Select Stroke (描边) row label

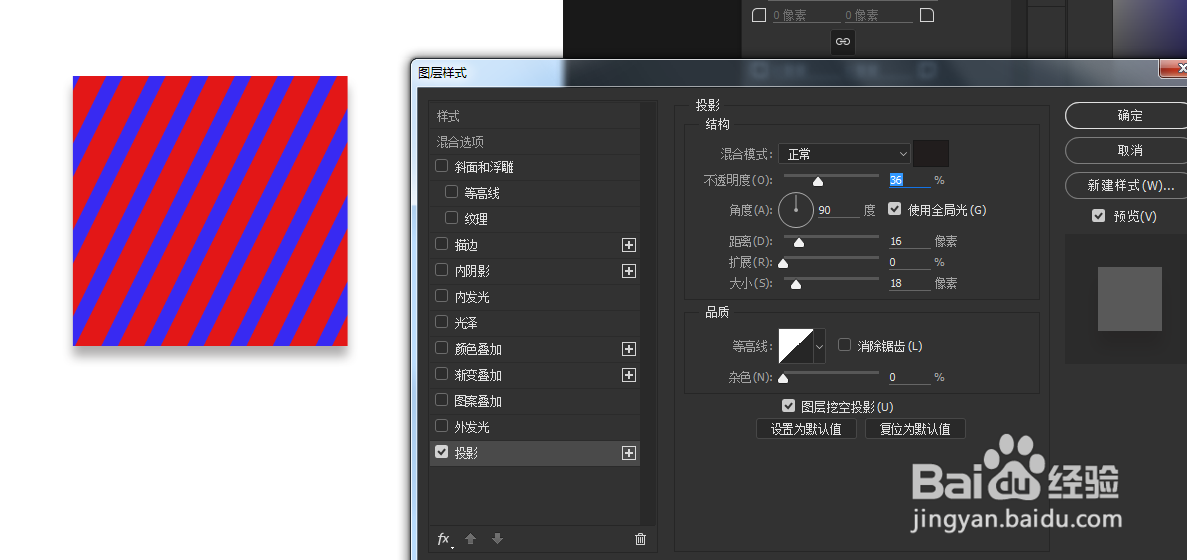pyautogui.click(x=466, y=245)
